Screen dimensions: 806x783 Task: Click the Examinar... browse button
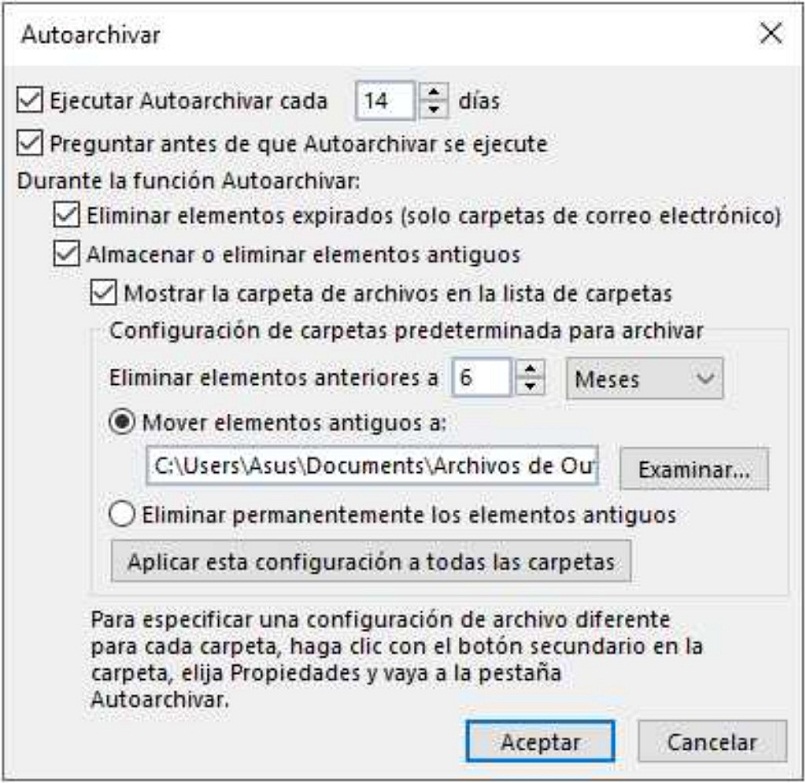(x=694, y=469)
